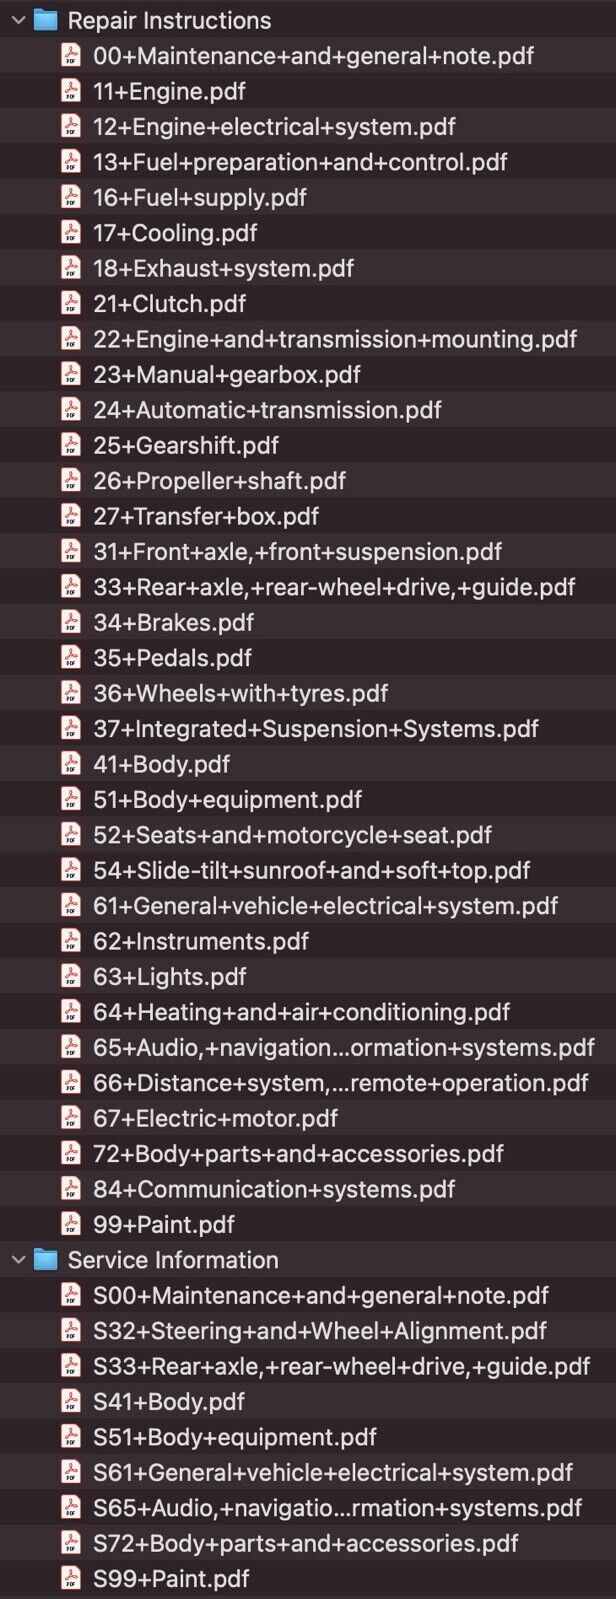
Task: Click the Repair Instructions folder name
Action: pyautogui.click(x=169, y=20)
